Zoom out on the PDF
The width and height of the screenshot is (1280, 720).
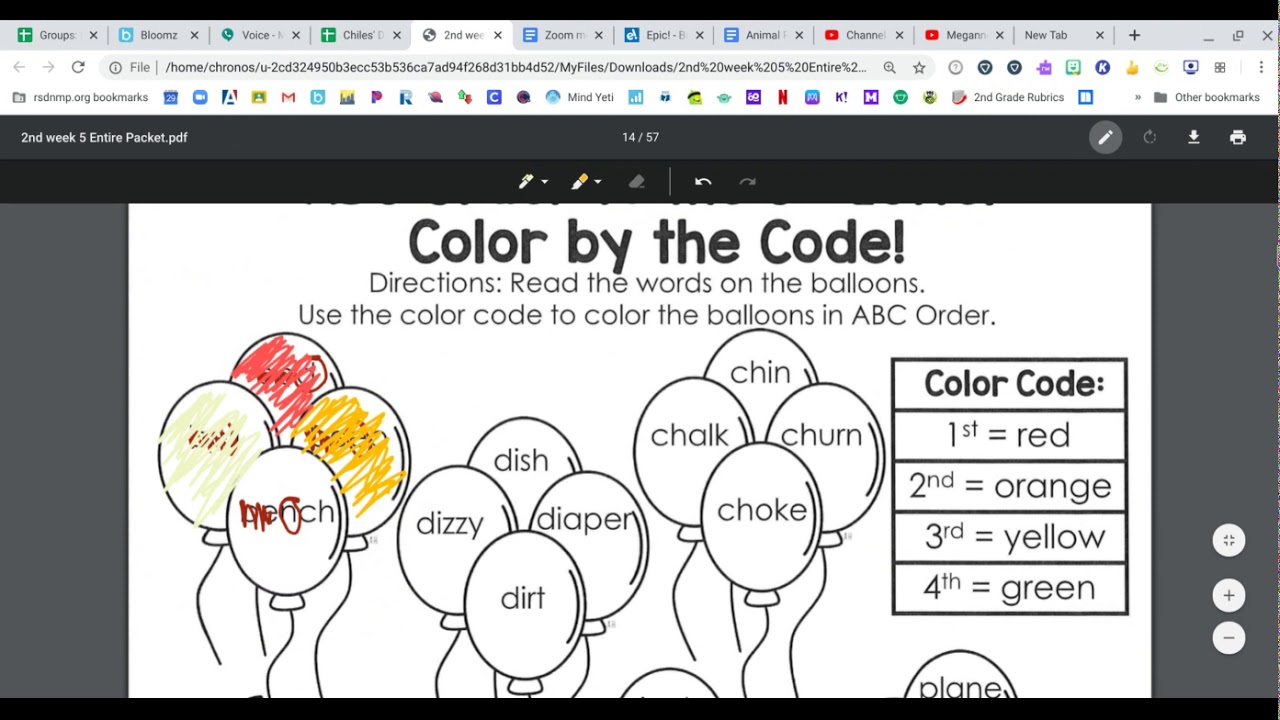click(1229, 637)
